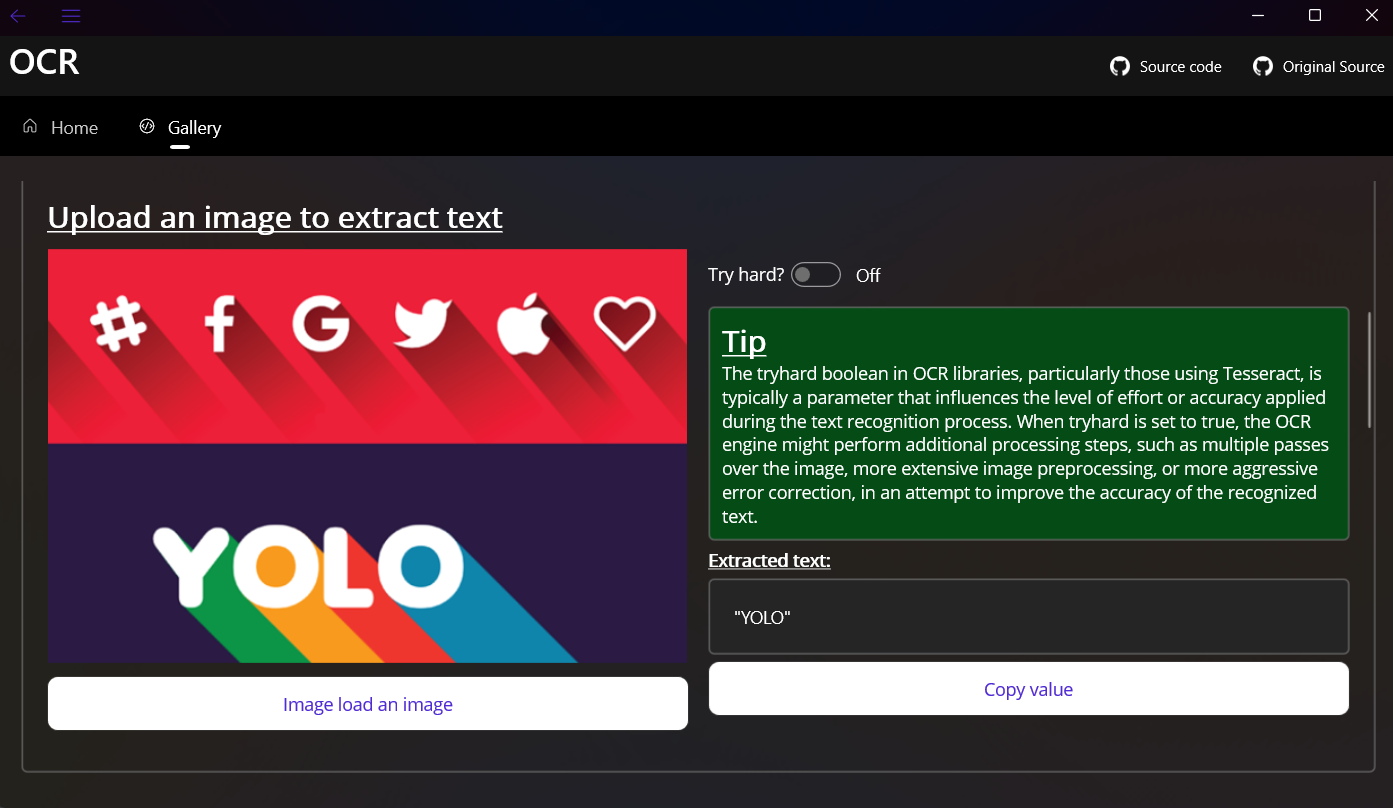Image resolution: width=1393 pixels, height=808 pixels.
Task: Open the Original Source link
Action: tap(1333, 67)
